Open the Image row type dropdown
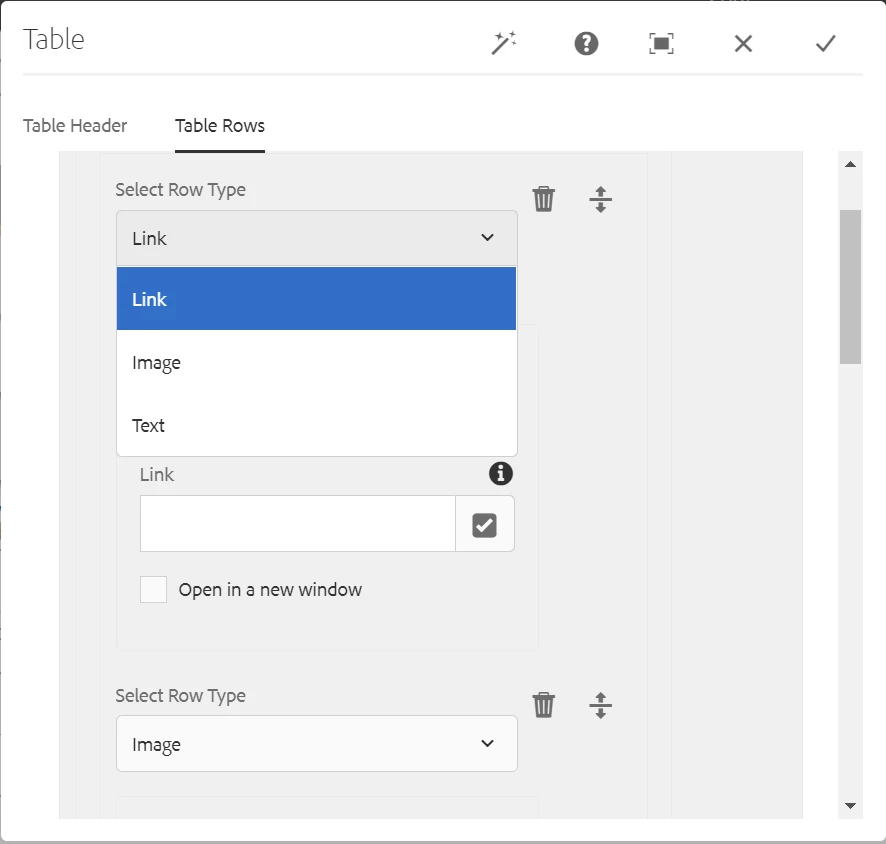 (316, 743)
